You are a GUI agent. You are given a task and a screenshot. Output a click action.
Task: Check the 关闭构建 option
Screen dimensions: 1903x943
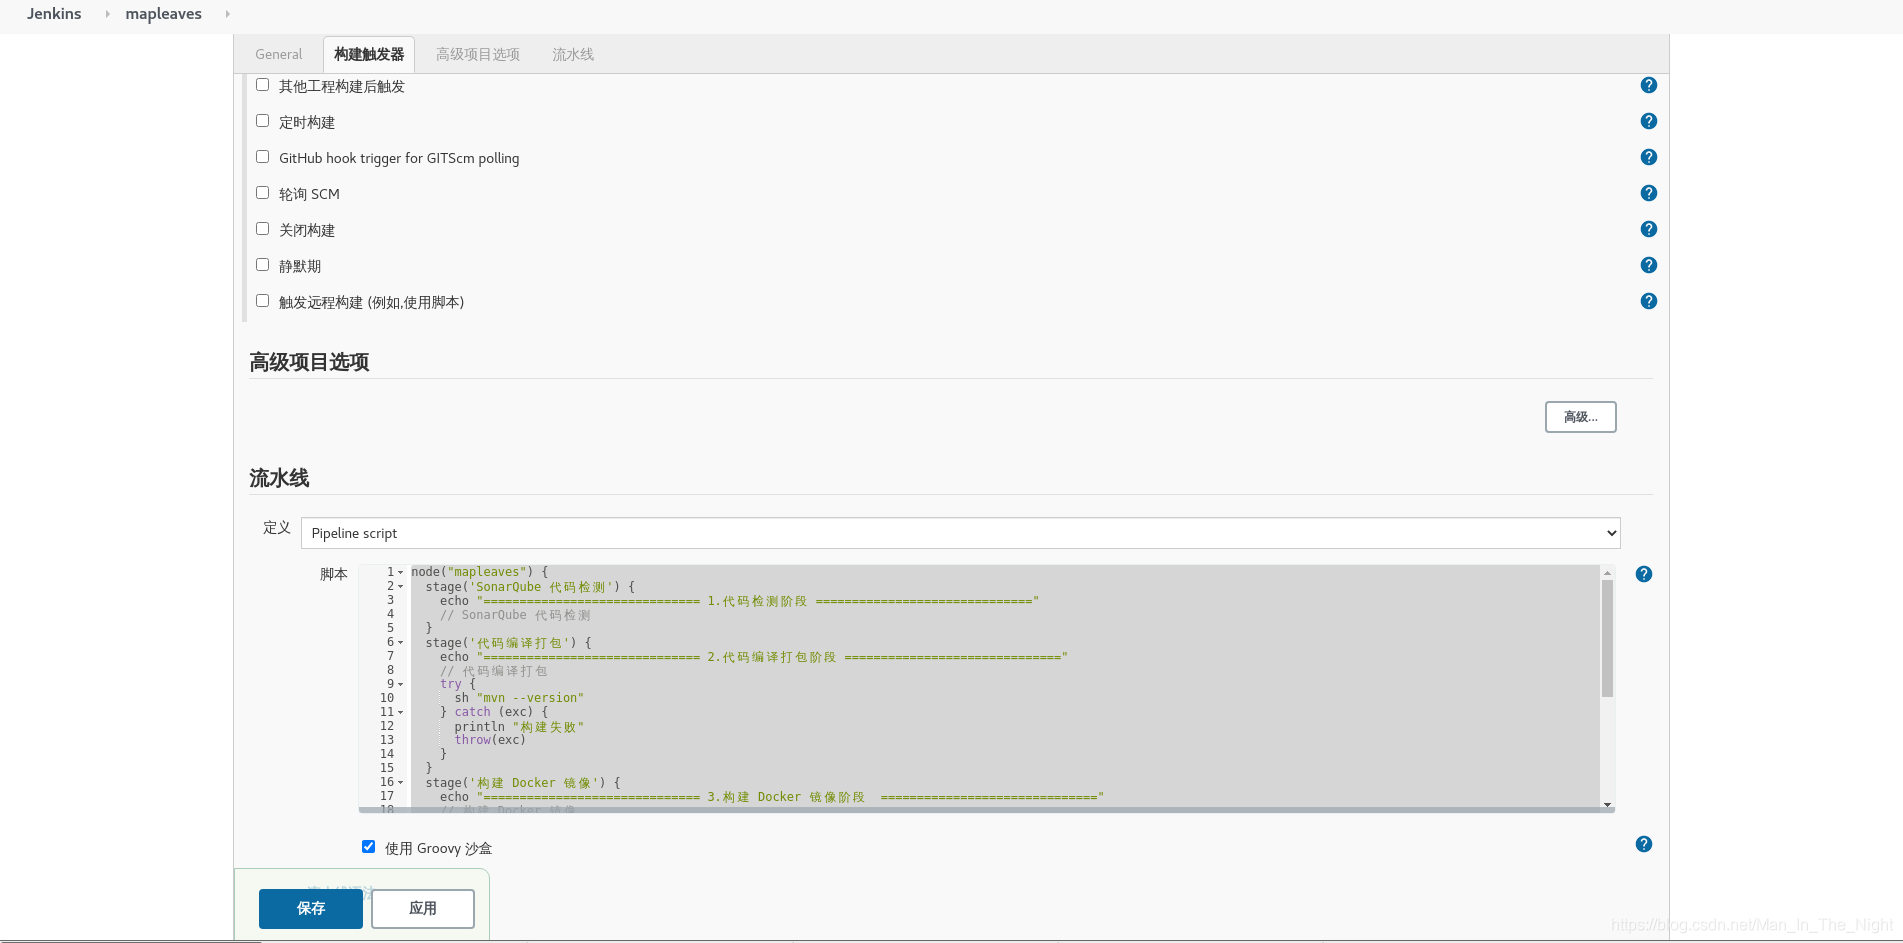262,229
